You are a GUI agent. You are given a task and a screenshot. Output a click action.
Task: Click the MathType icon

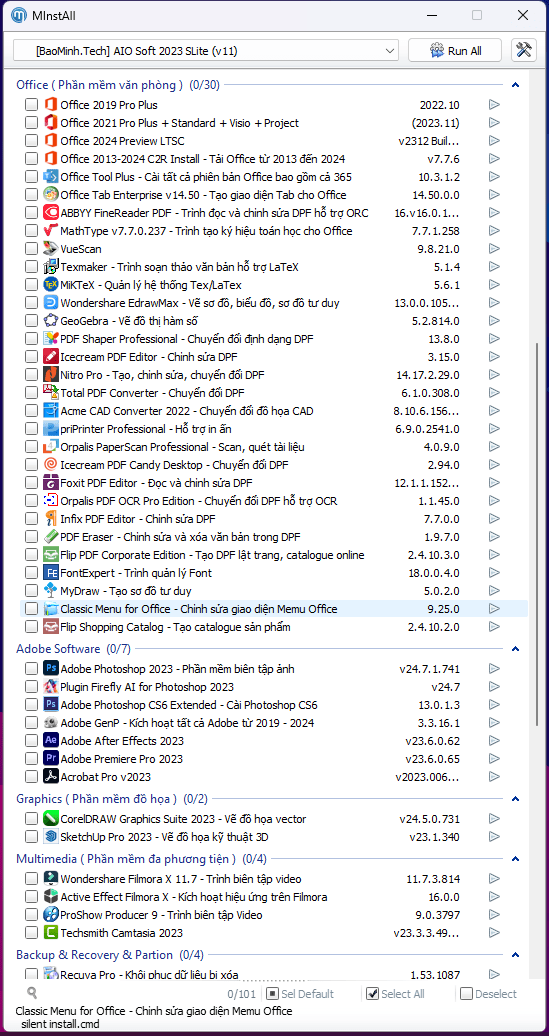coord(51,231)
